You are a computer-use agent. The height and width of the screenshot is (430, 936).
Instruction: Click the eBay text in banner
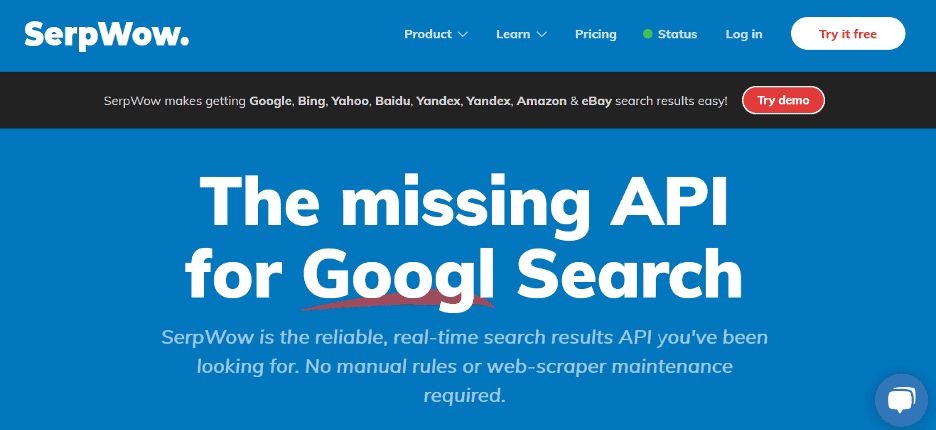[596, 101]
